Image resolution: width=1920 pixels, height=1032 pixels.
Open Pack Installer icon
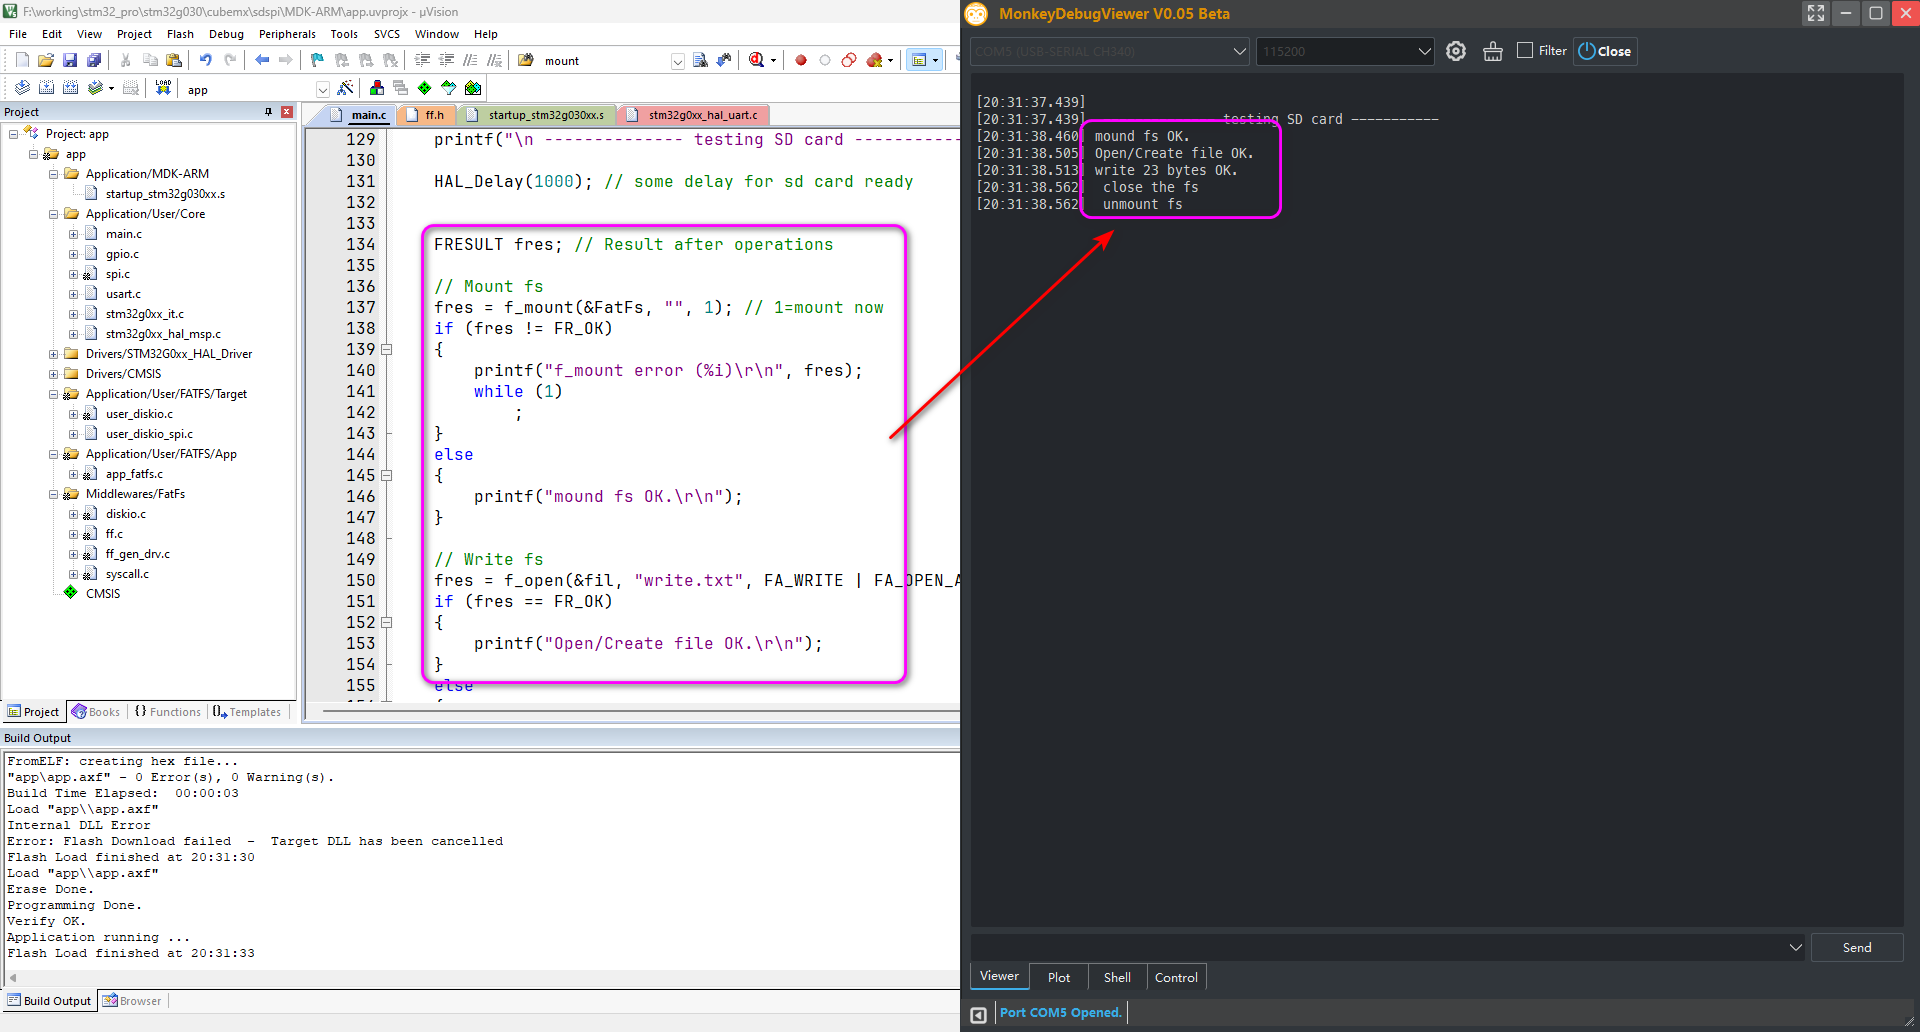coord(473,88)
